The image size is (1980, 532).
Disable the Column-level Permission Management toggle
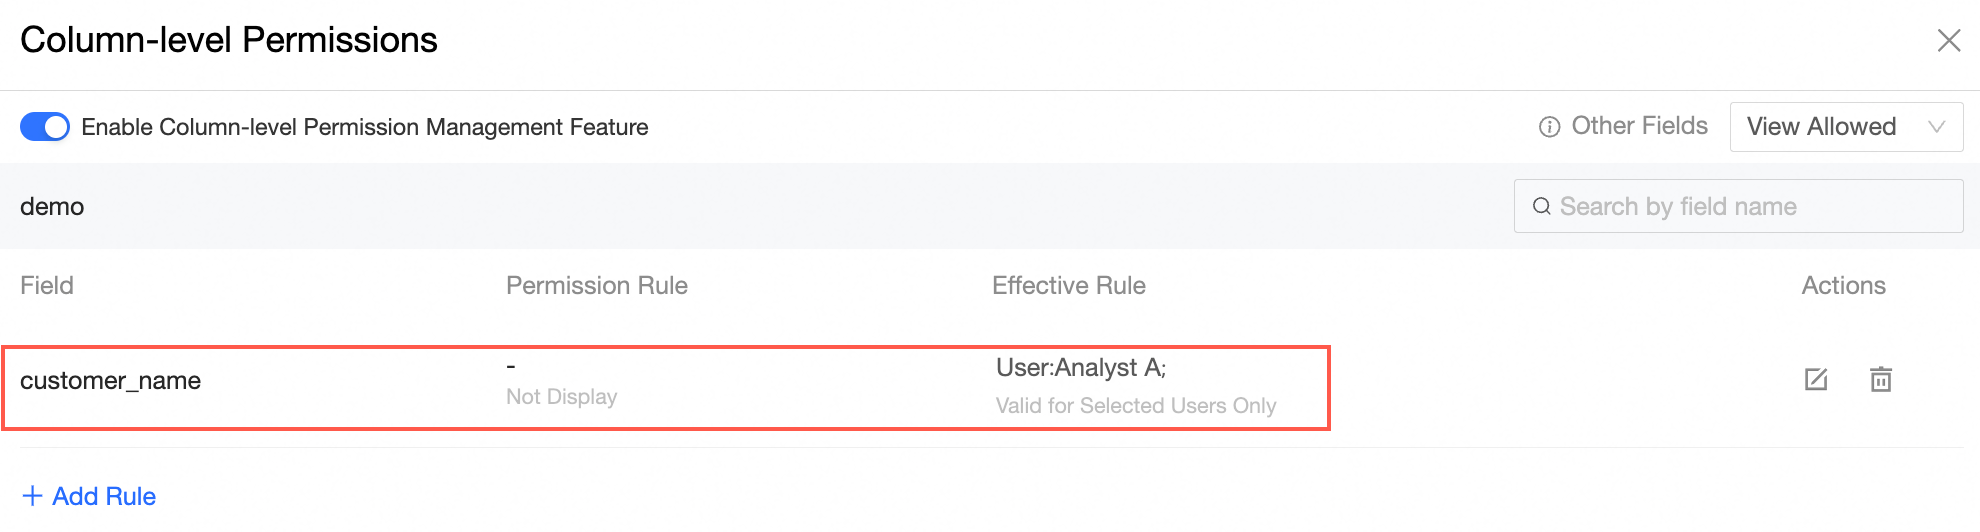tap(45, 127)
